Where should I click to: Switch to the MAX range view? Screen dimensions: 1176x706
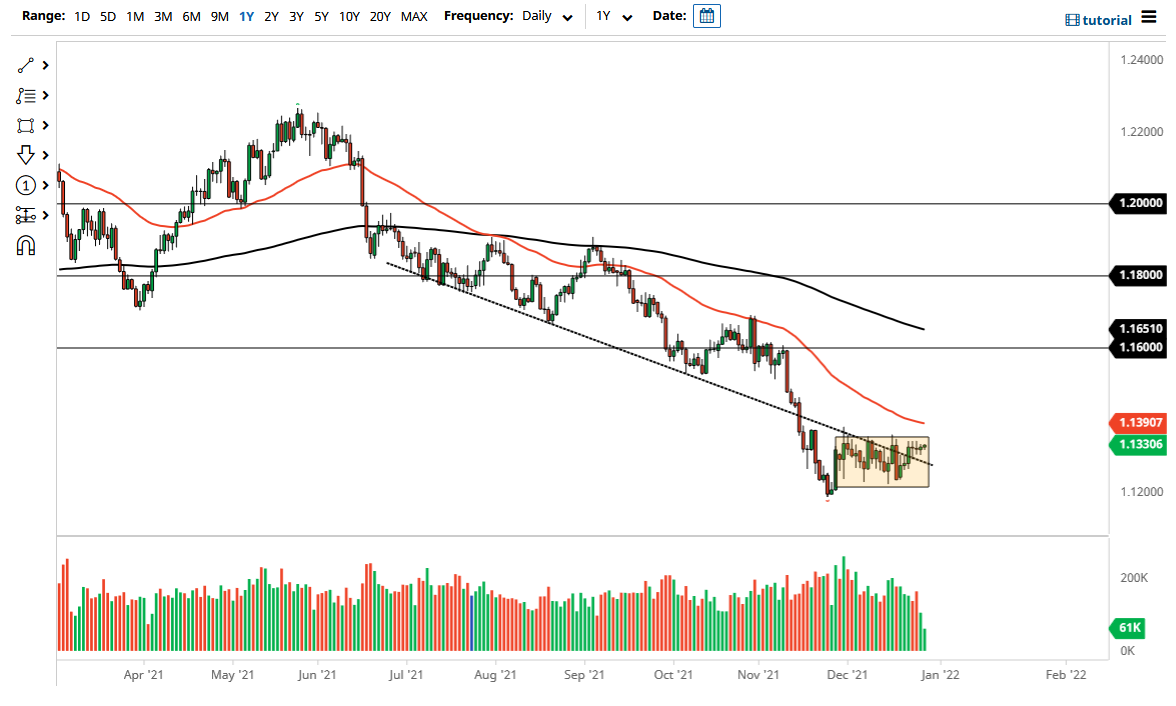coord(413,16)
